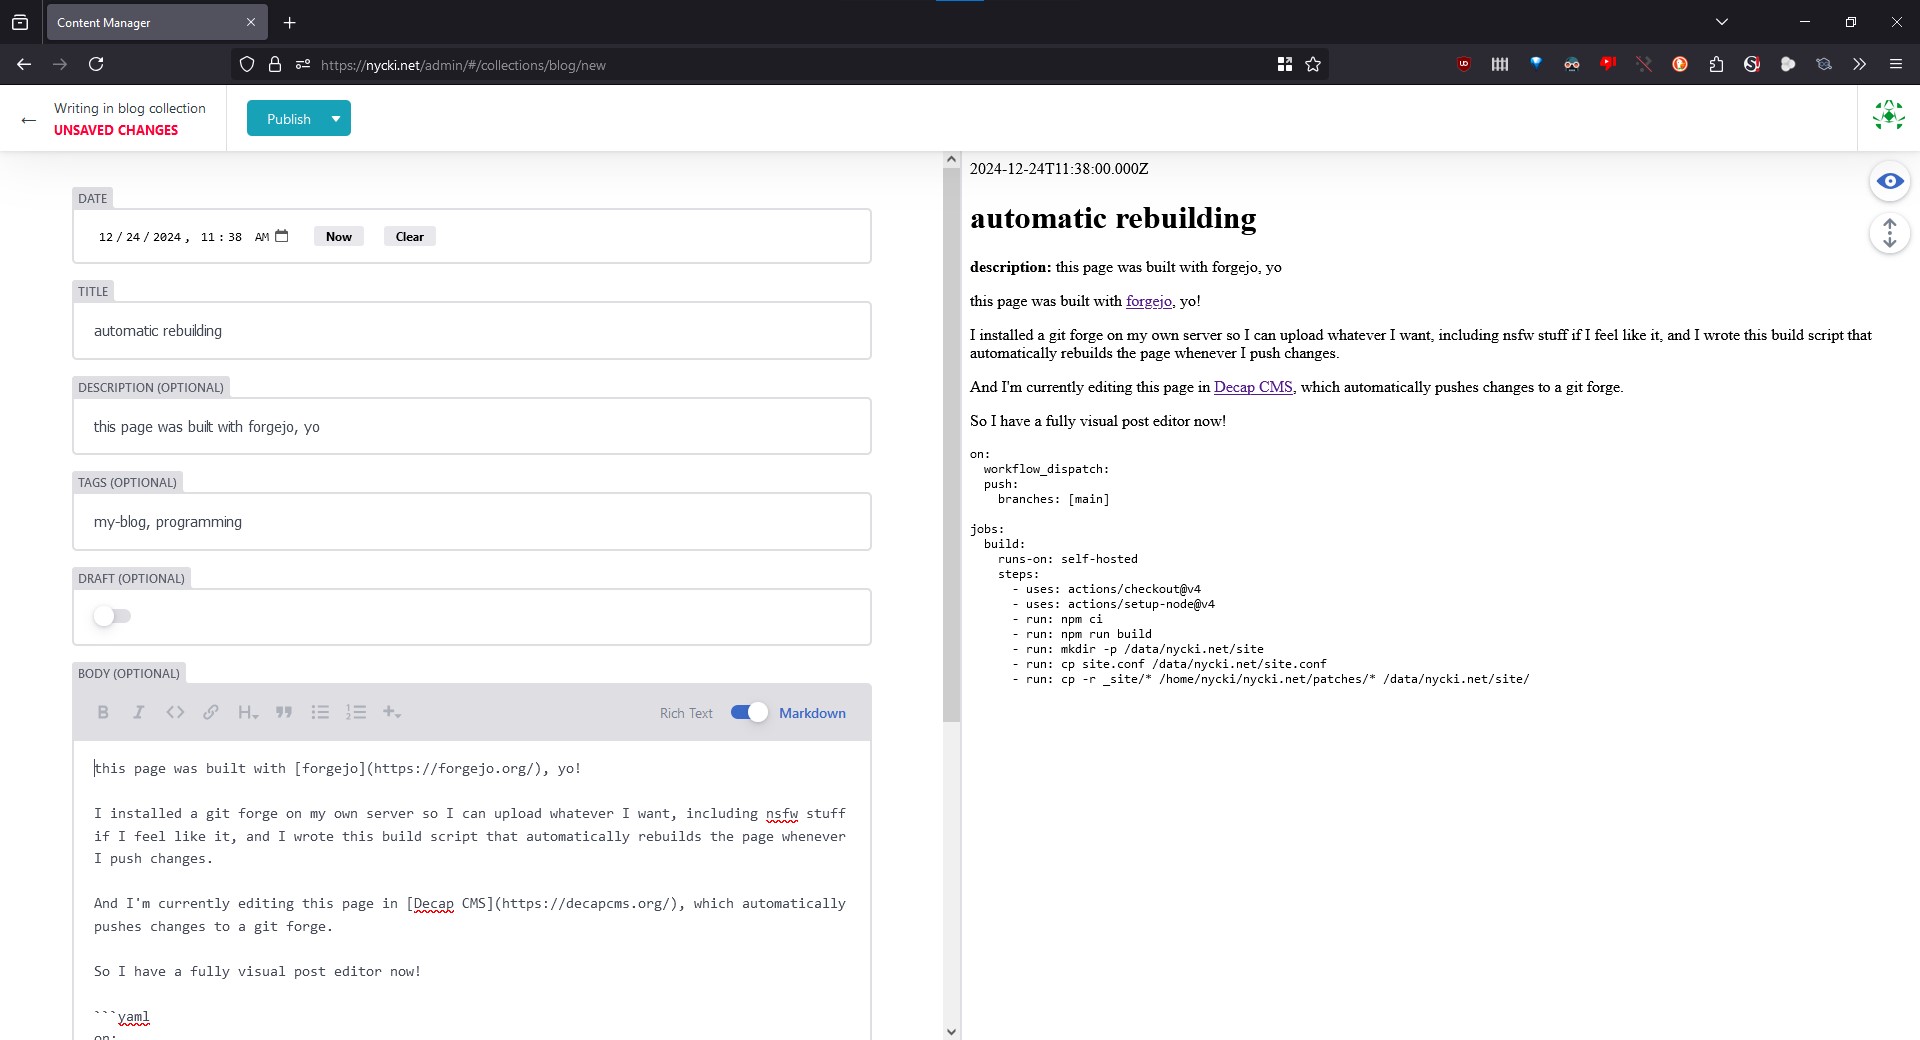Toggle the Draft switch on
The image size is (1920, 1040).
point(112,616)
